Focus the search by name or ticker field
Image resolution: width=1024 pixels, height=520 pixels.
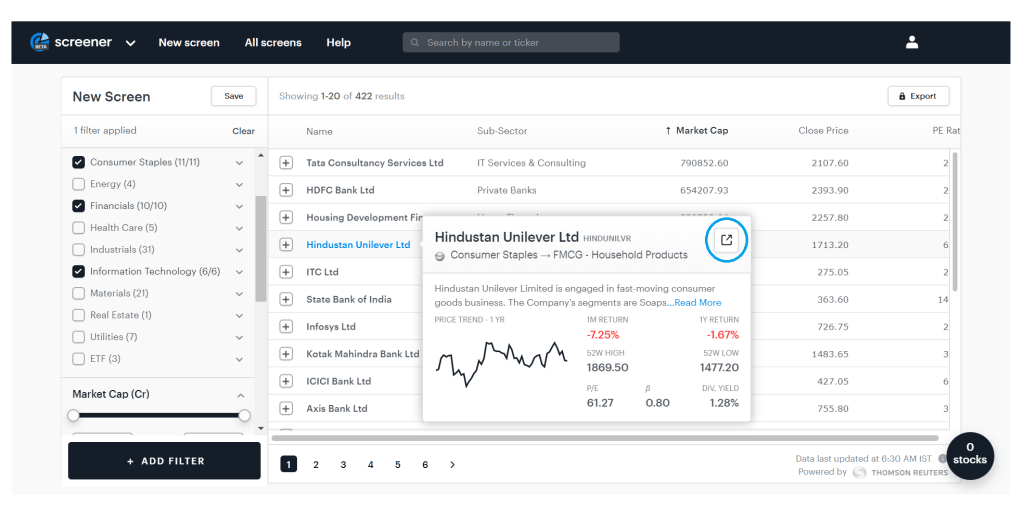[x=515, y=43]
